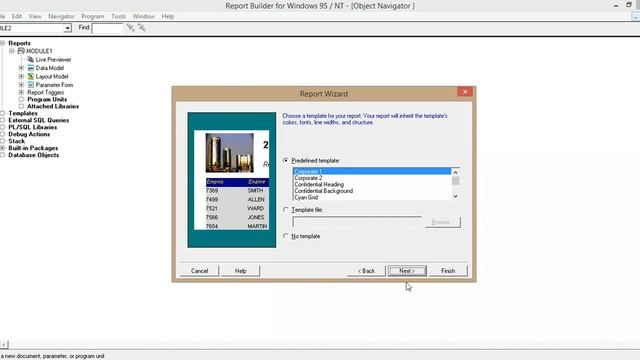
Task: Expand the Report Triggers node
Action: [x=21, y=92]
